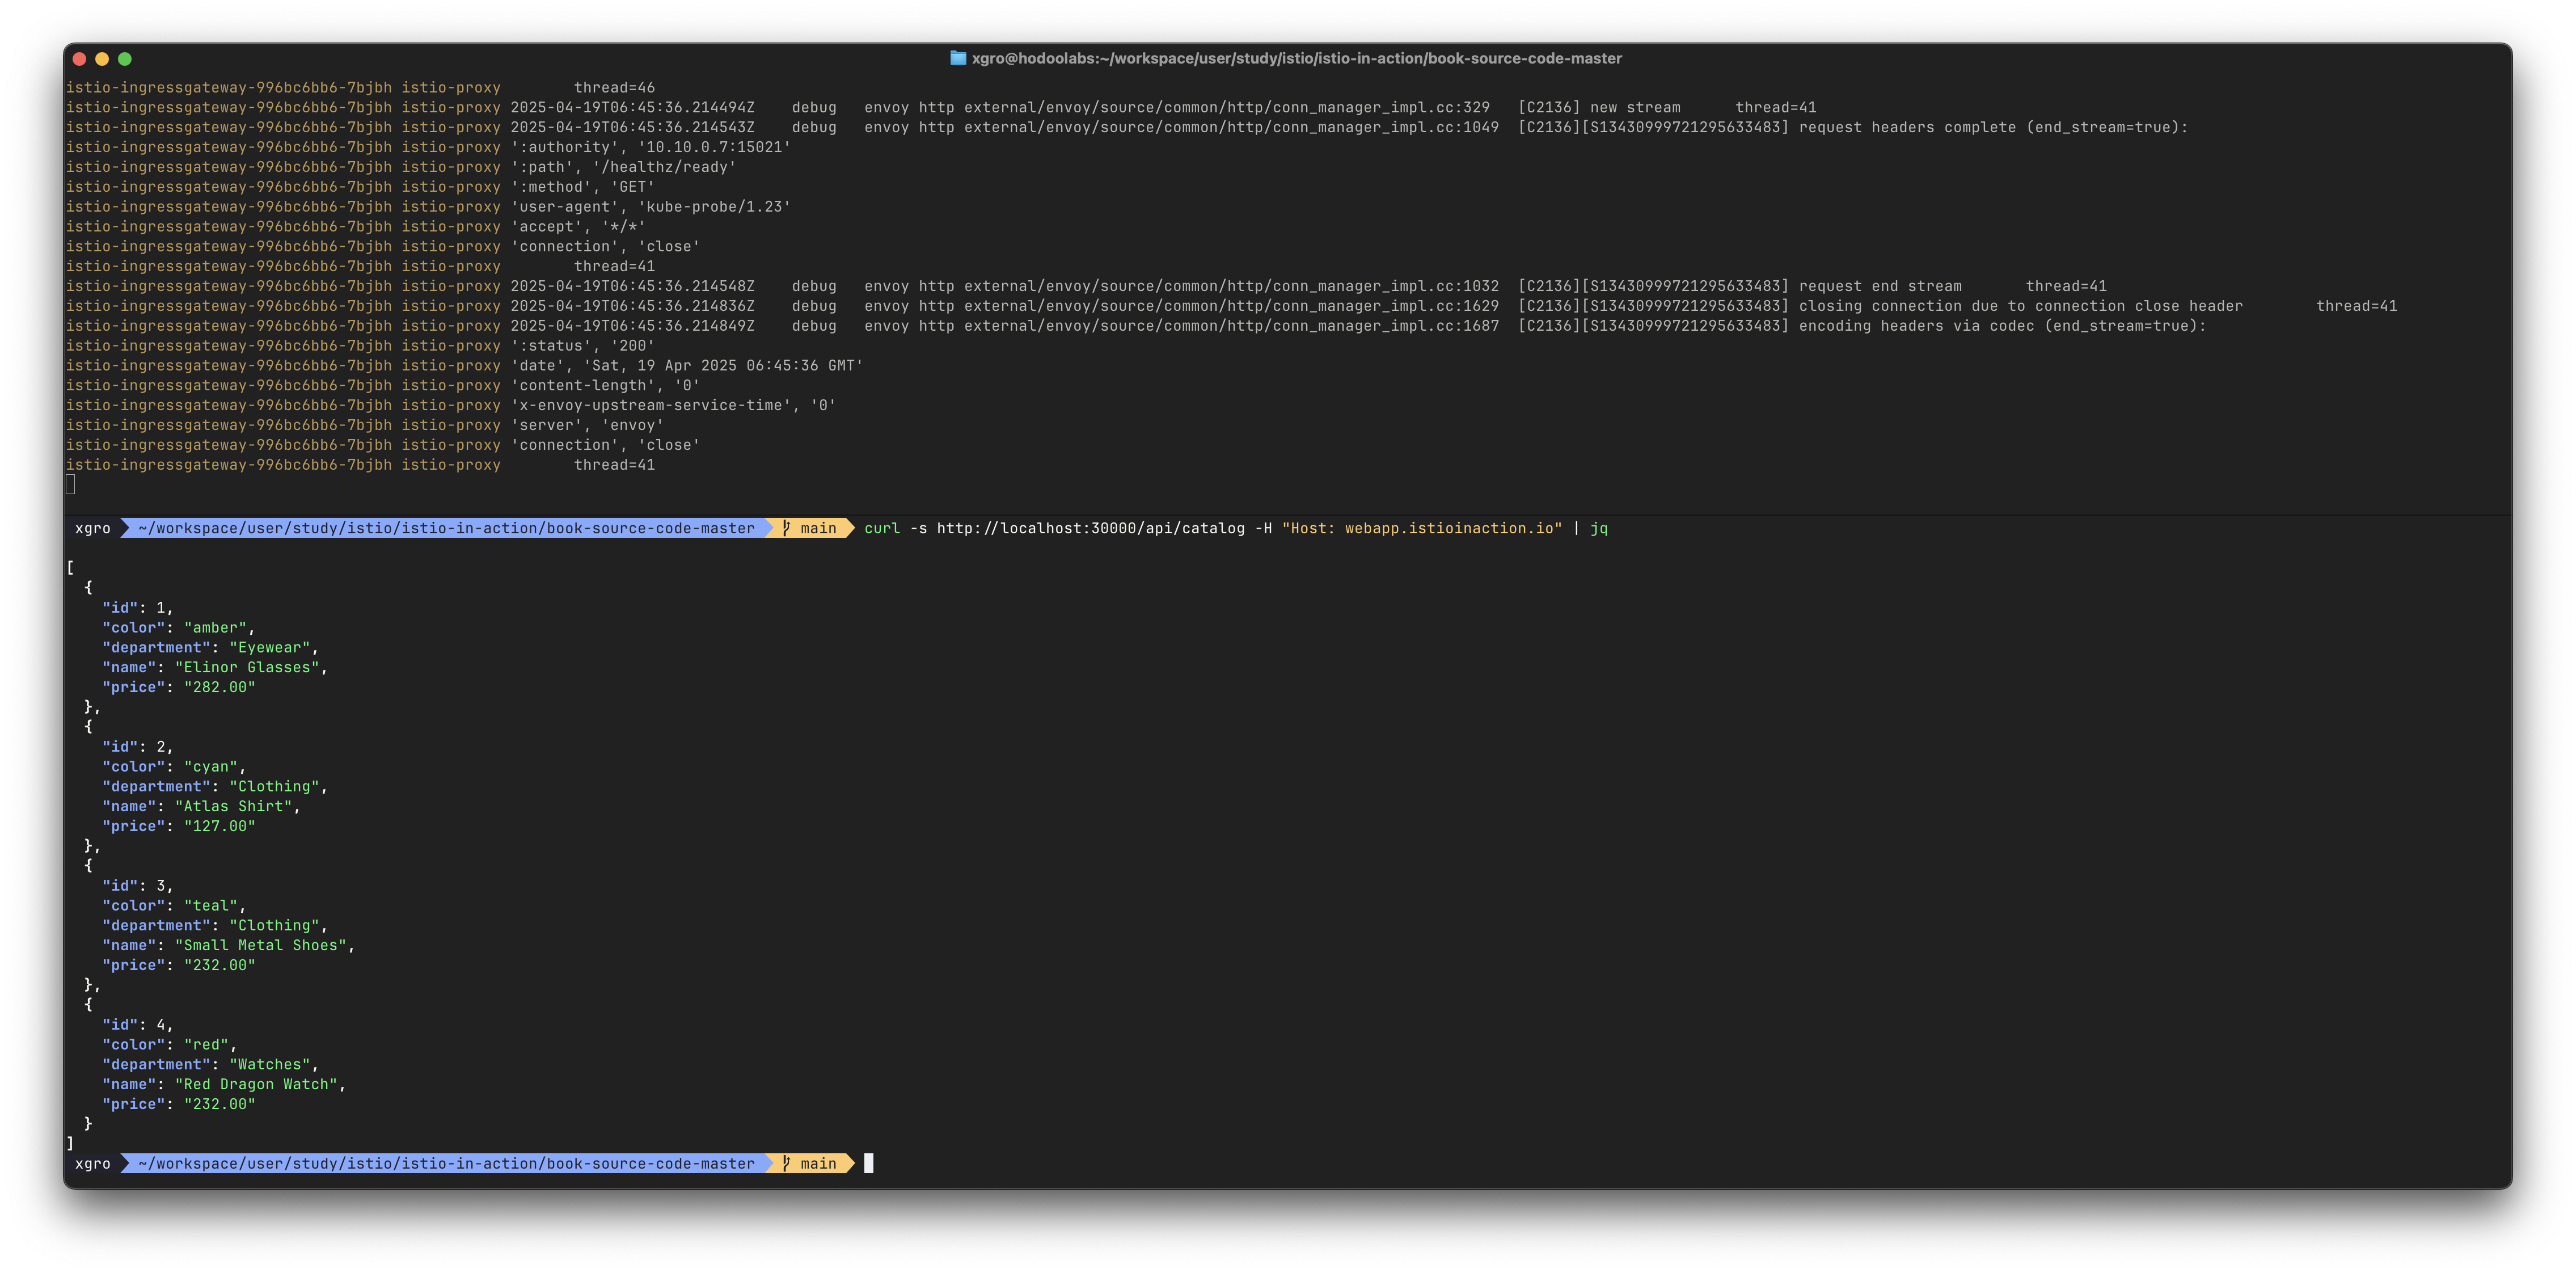Click the 'date' header log text
Image resolution: width=2576 pixels, height=1273 pixels.
[686, 366]
